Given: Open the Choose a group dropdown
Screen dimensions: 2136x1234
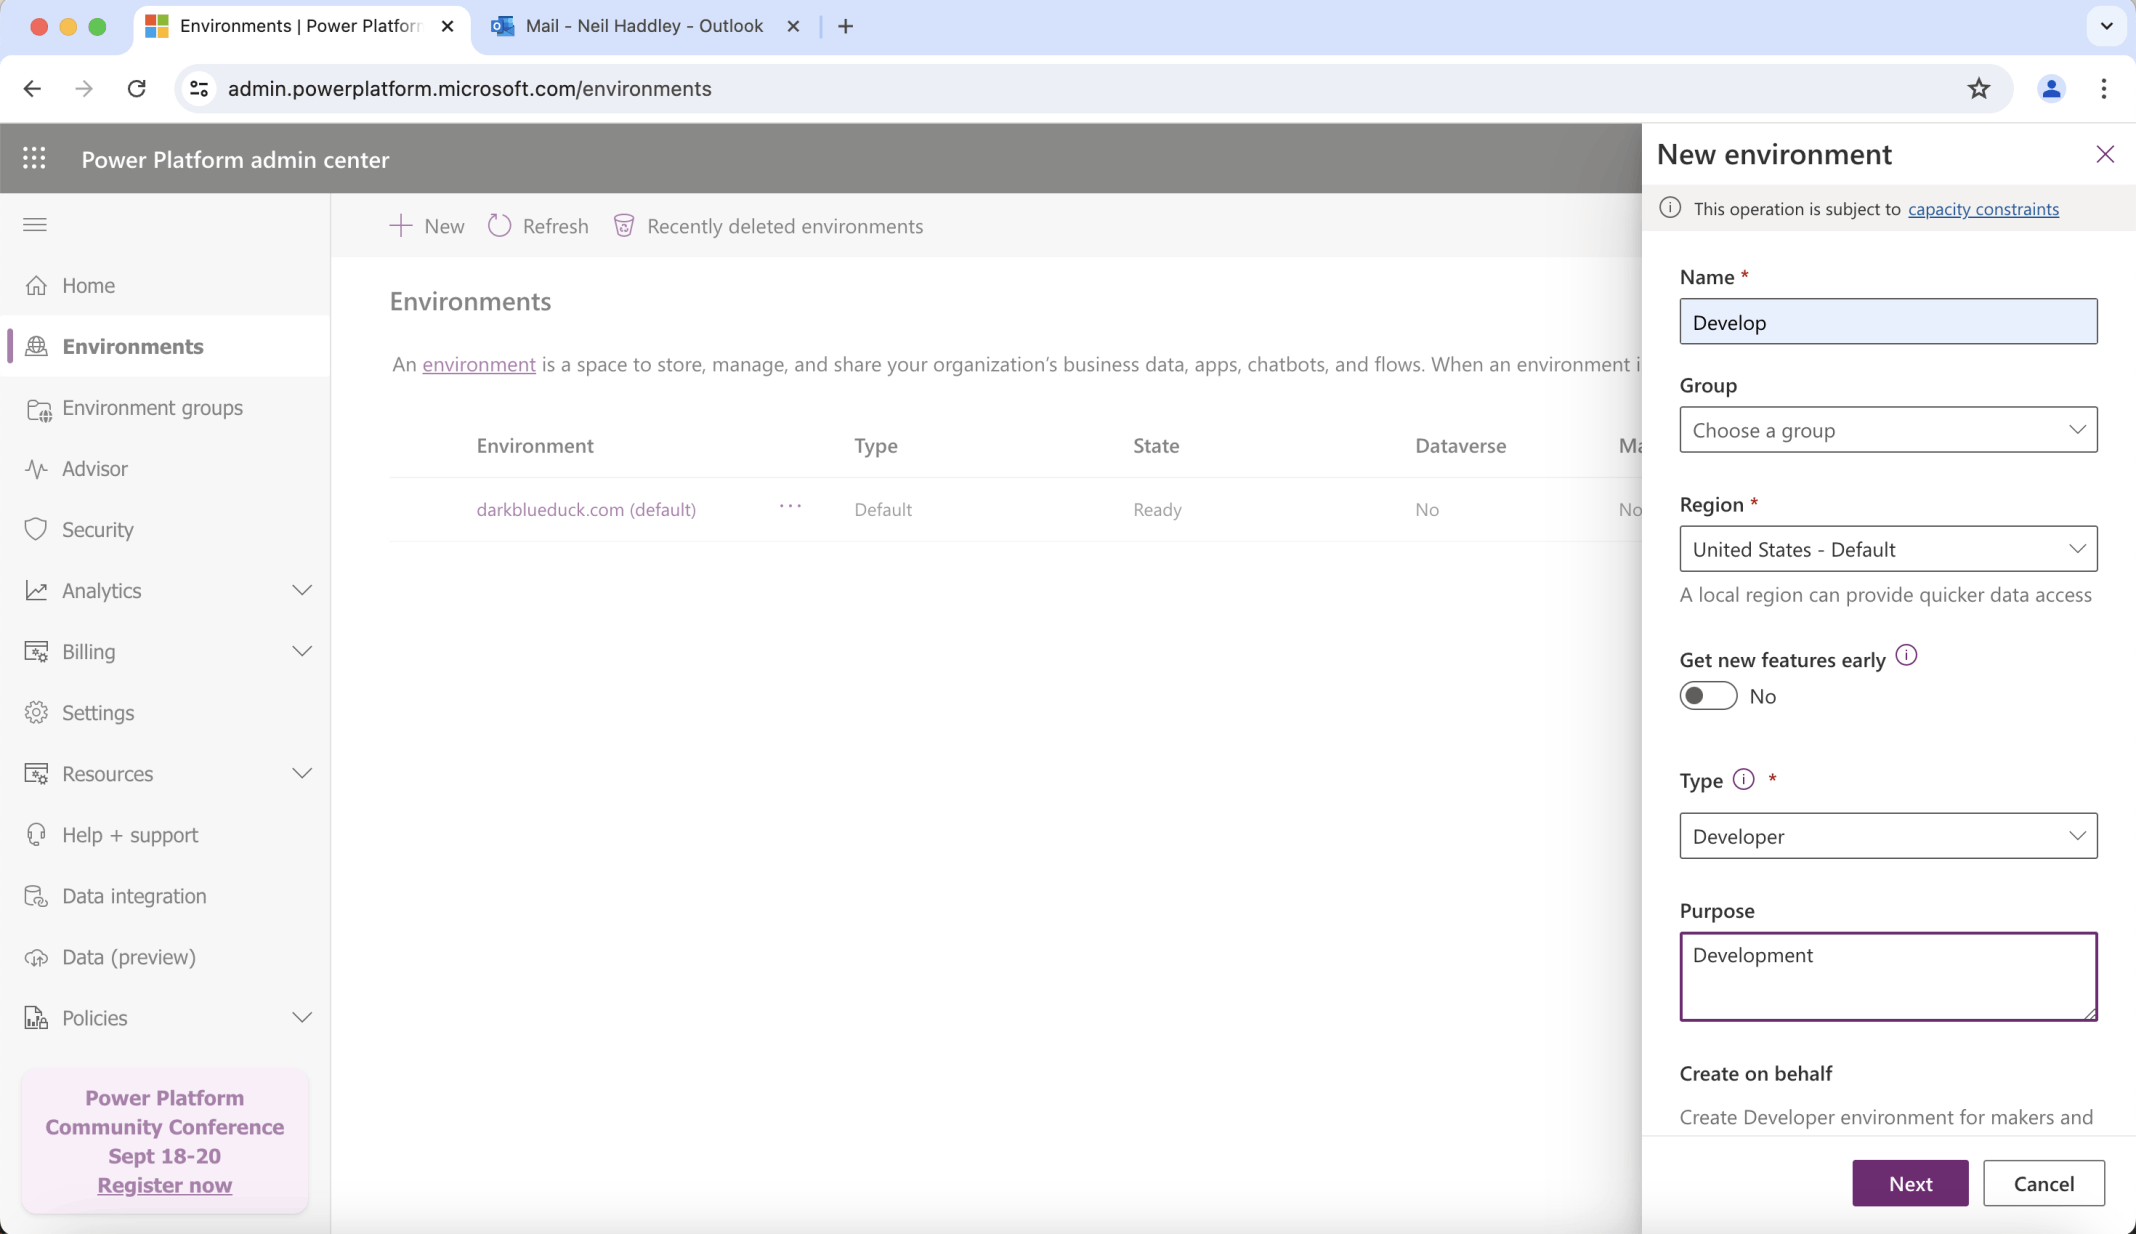Looking at the screenshot, I should (1887, 430).
